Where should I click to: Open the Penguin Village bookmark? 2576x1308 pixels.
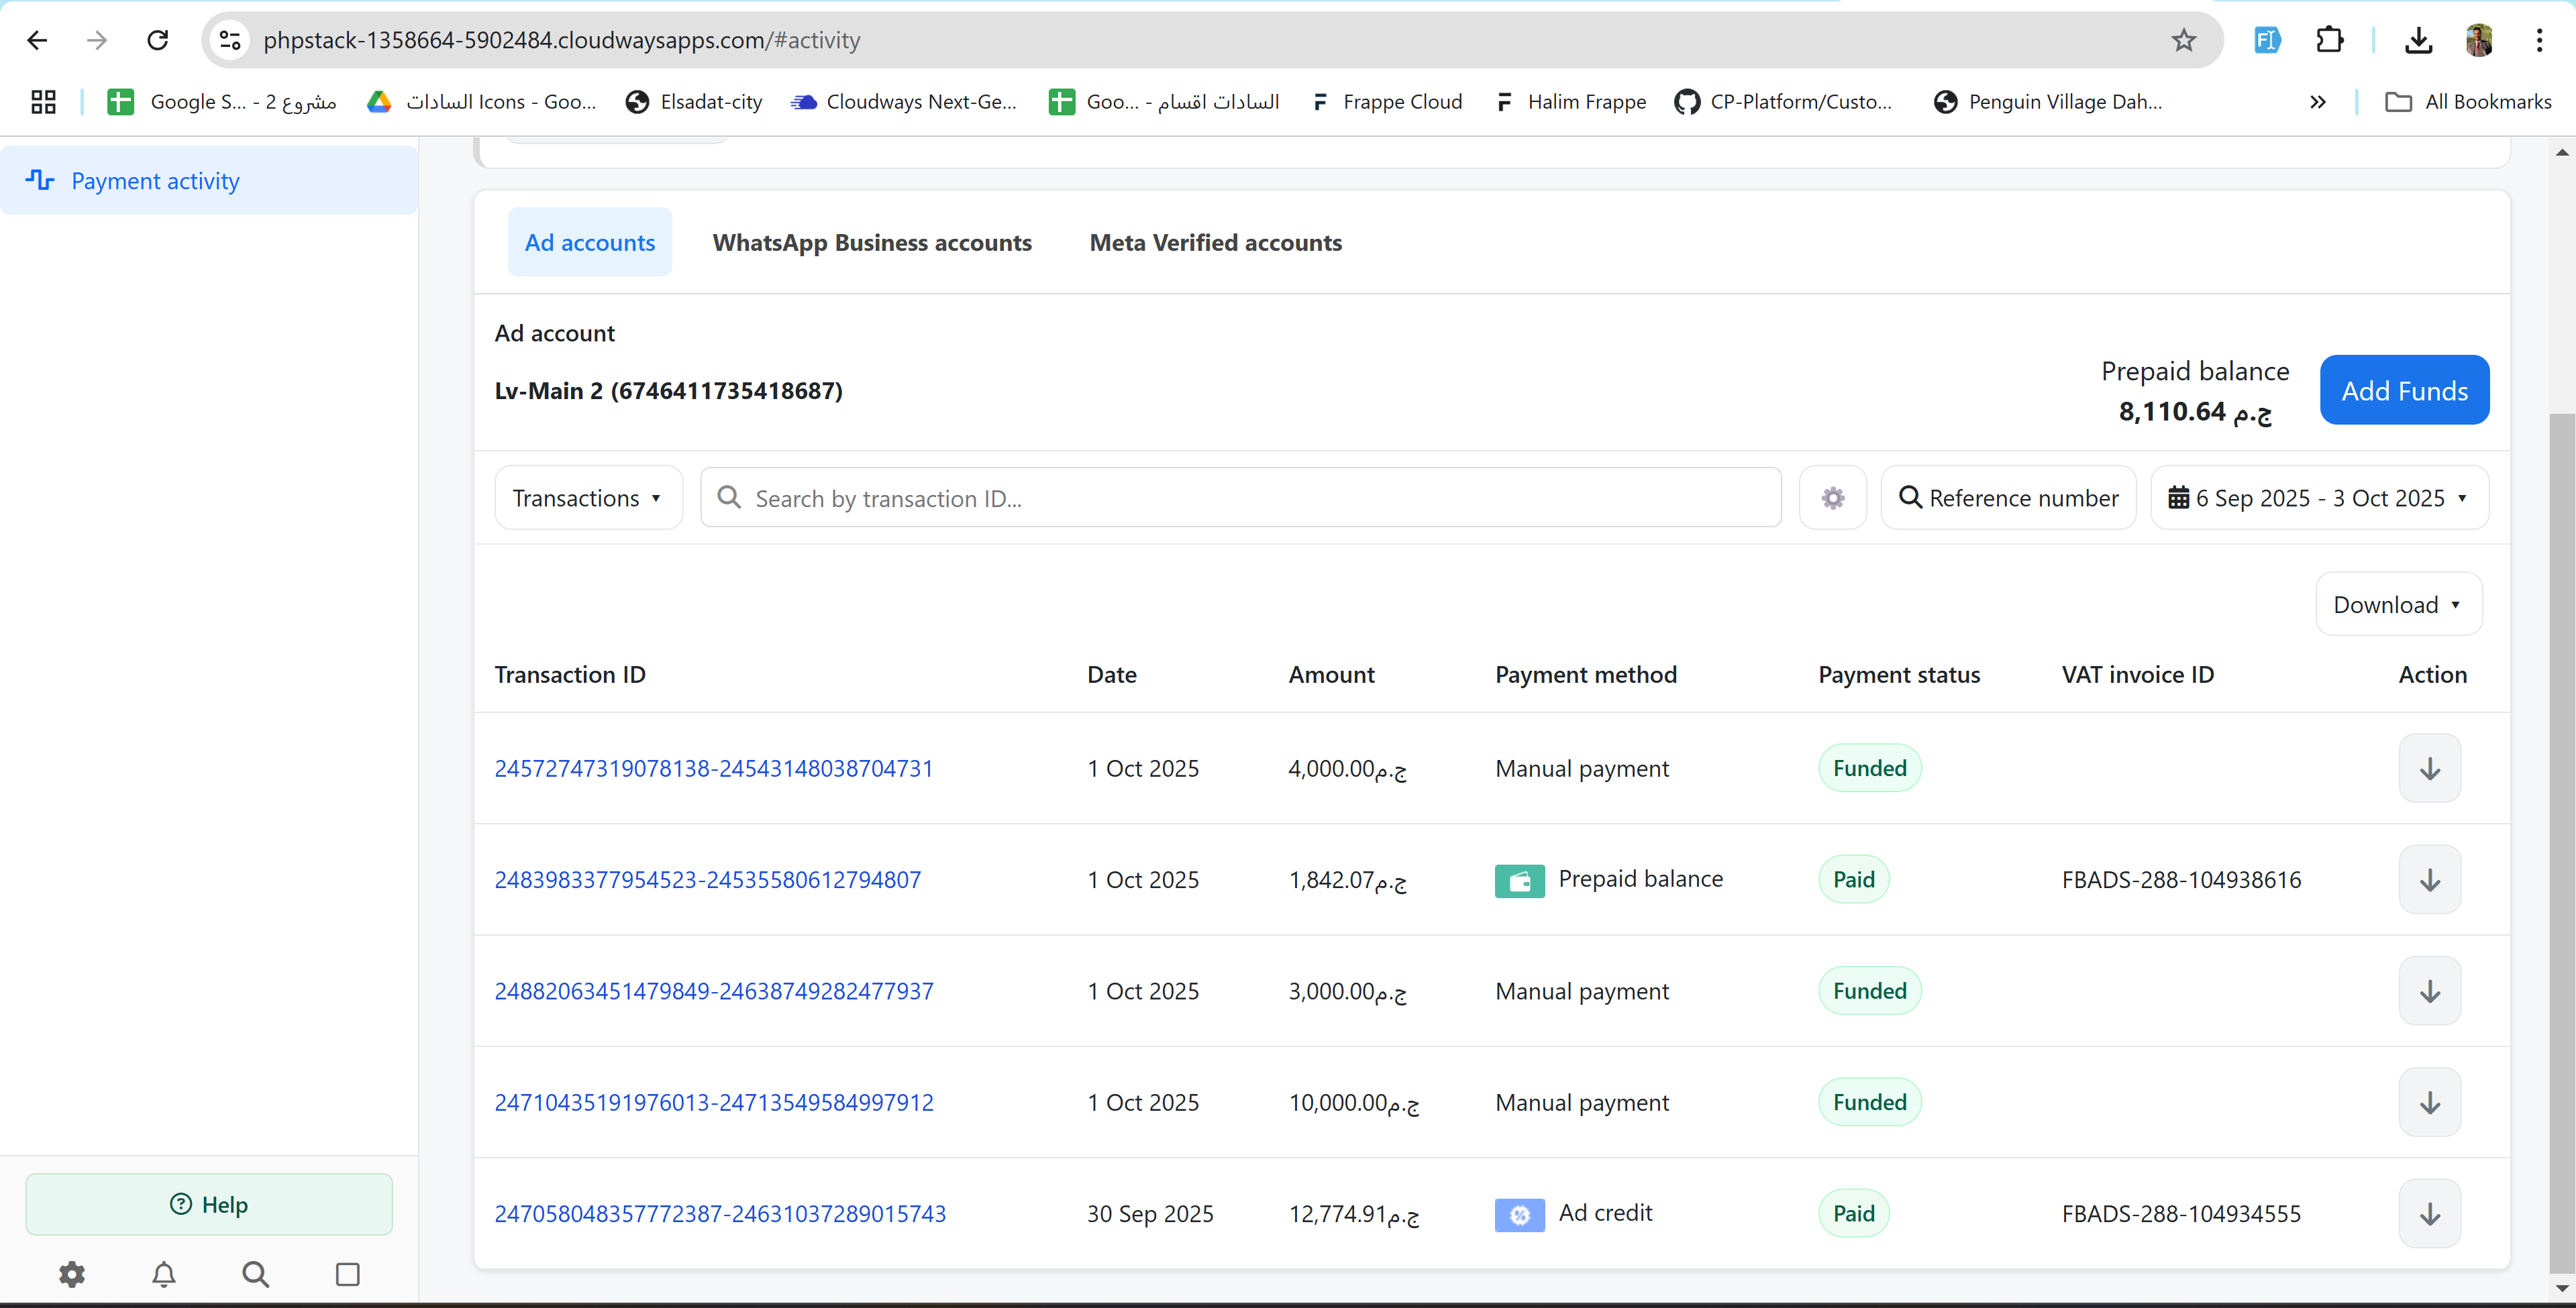[2048, 102]
